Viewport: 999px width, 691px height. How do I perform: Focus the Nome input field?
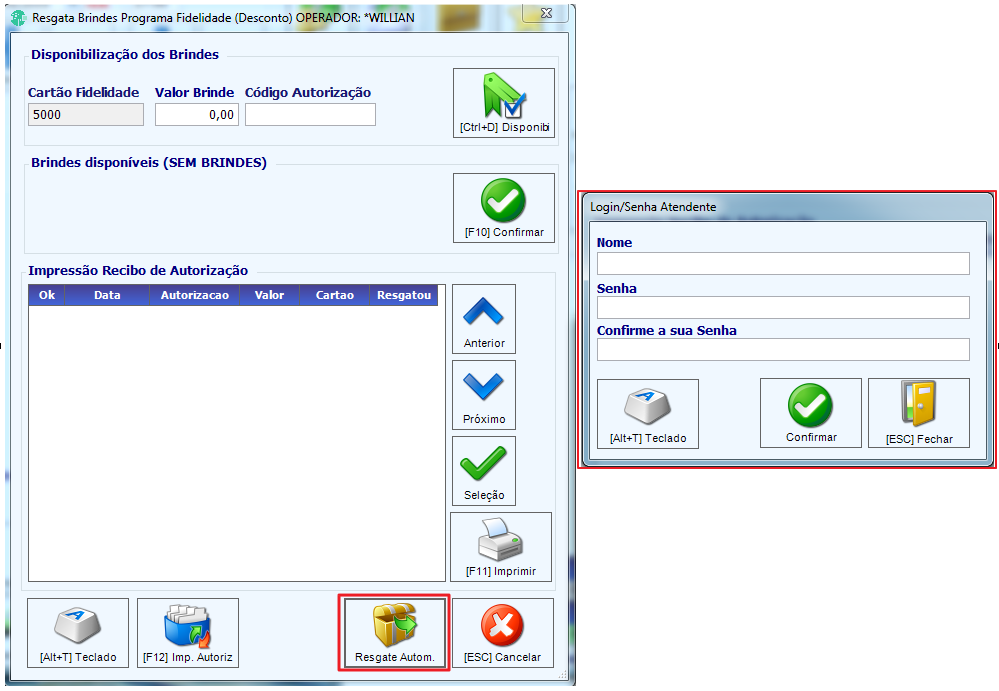(783, 264)
